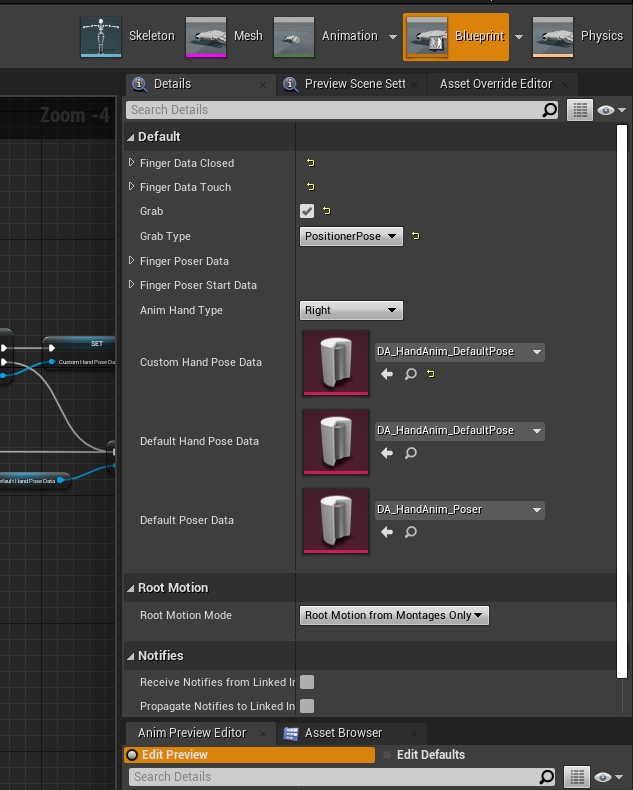Switch to the Details tab
The height and width of the screenshot is (790, 633).
pyautogui.click(x=201, y=84)
